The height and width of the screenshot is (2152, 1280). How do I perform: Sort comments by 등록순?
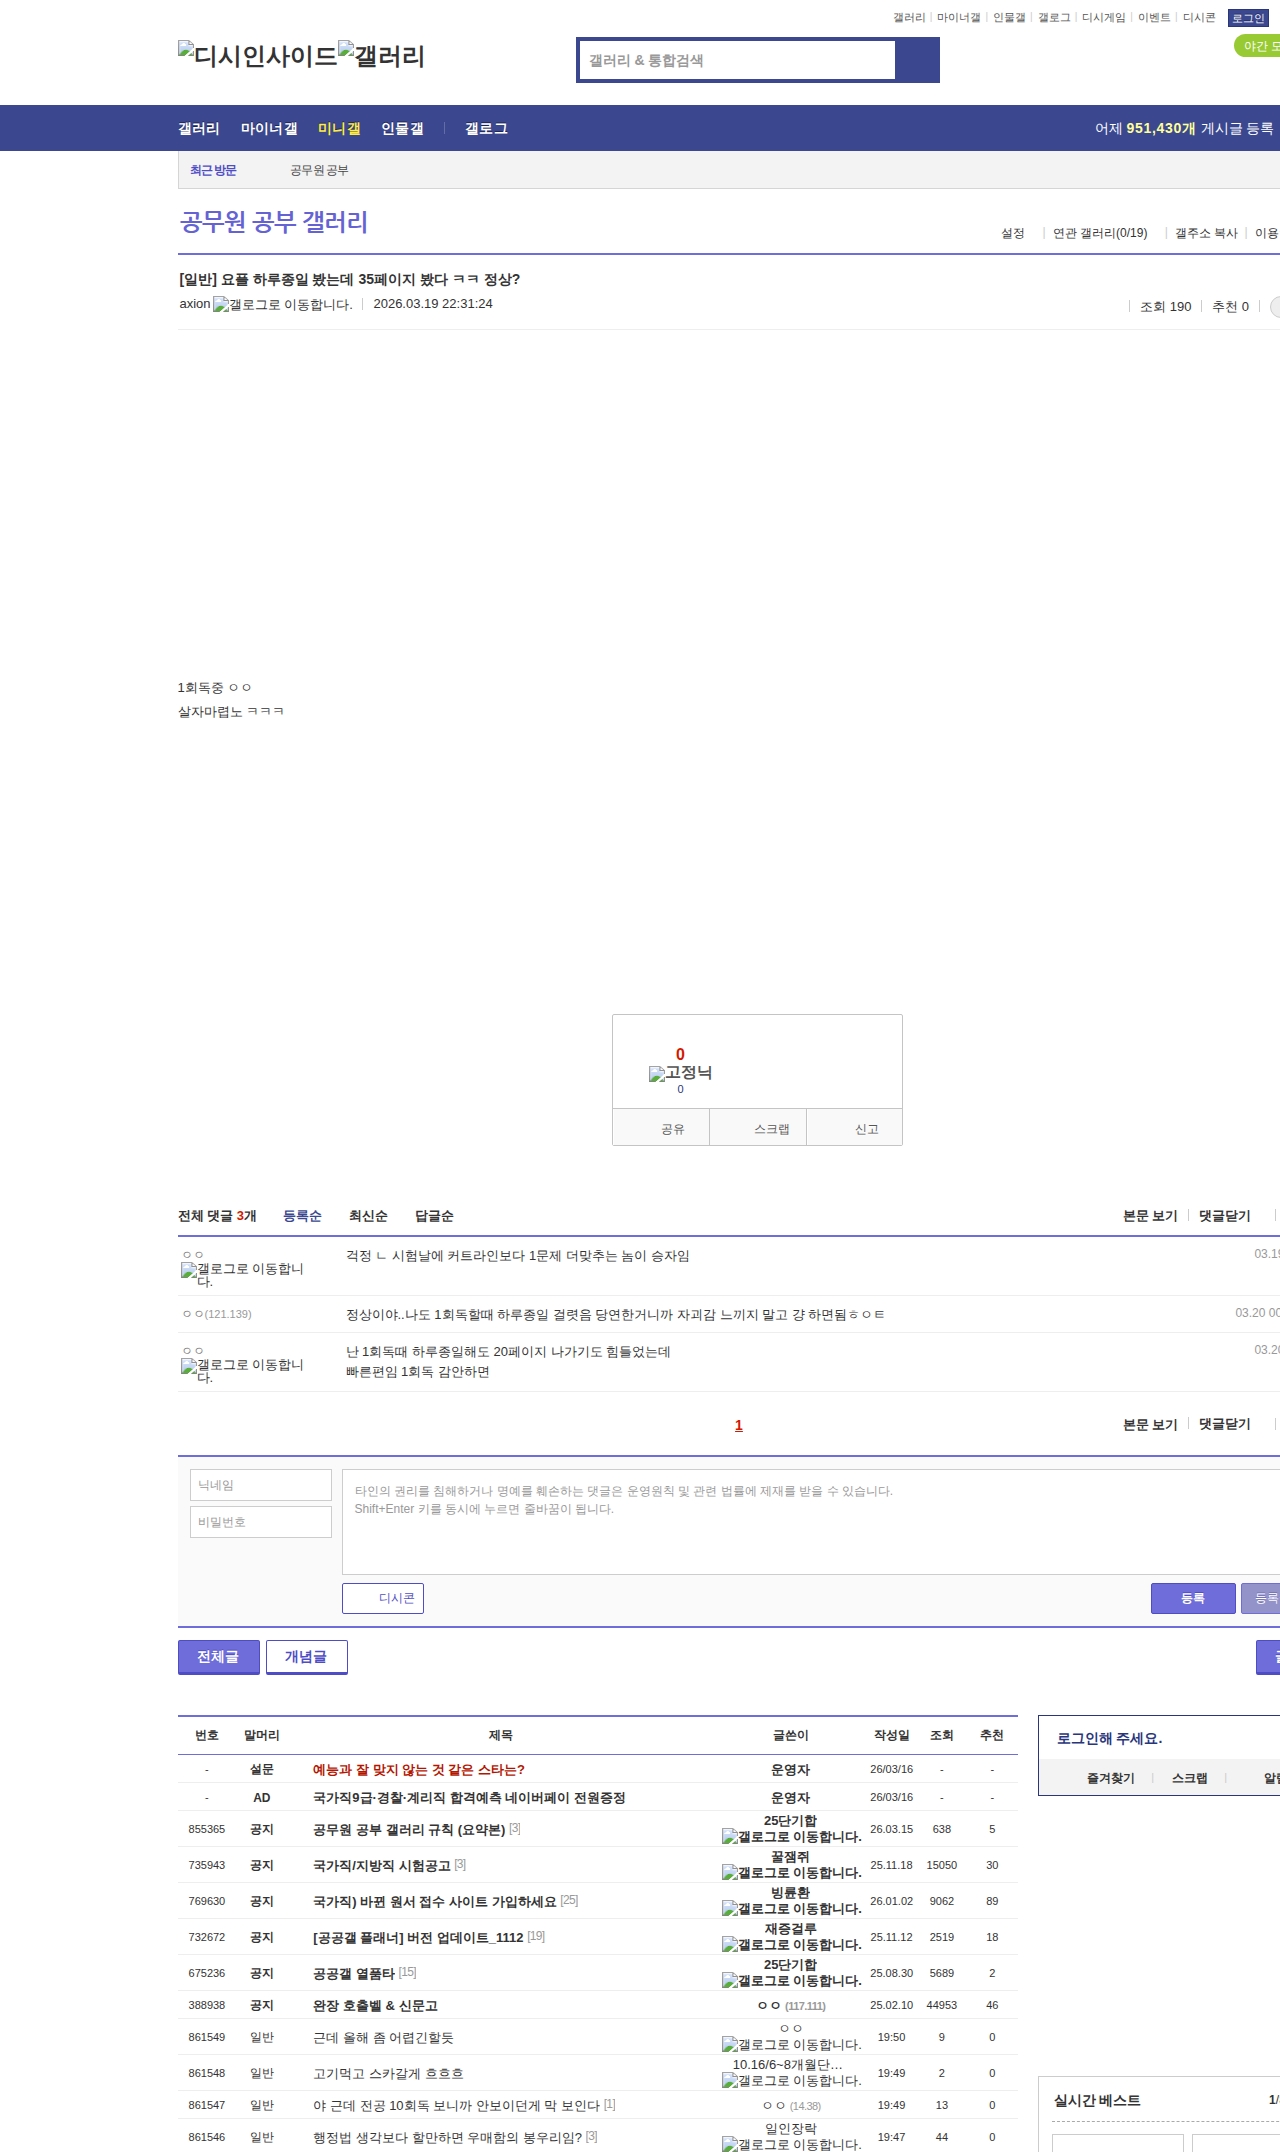pos(302,1216)
